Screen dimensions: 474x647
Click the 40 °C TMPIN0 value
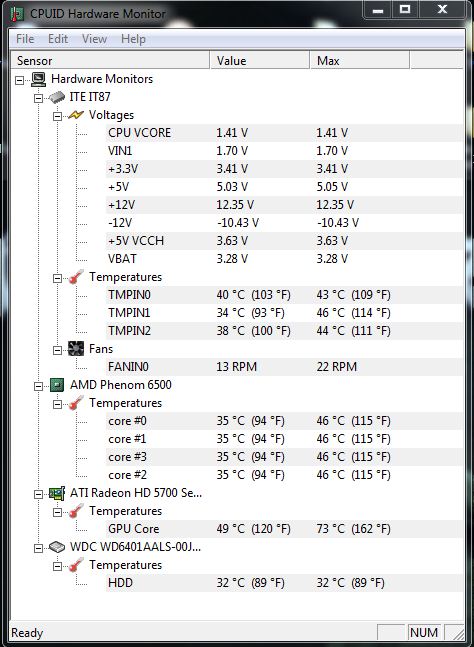coord(253,295)
